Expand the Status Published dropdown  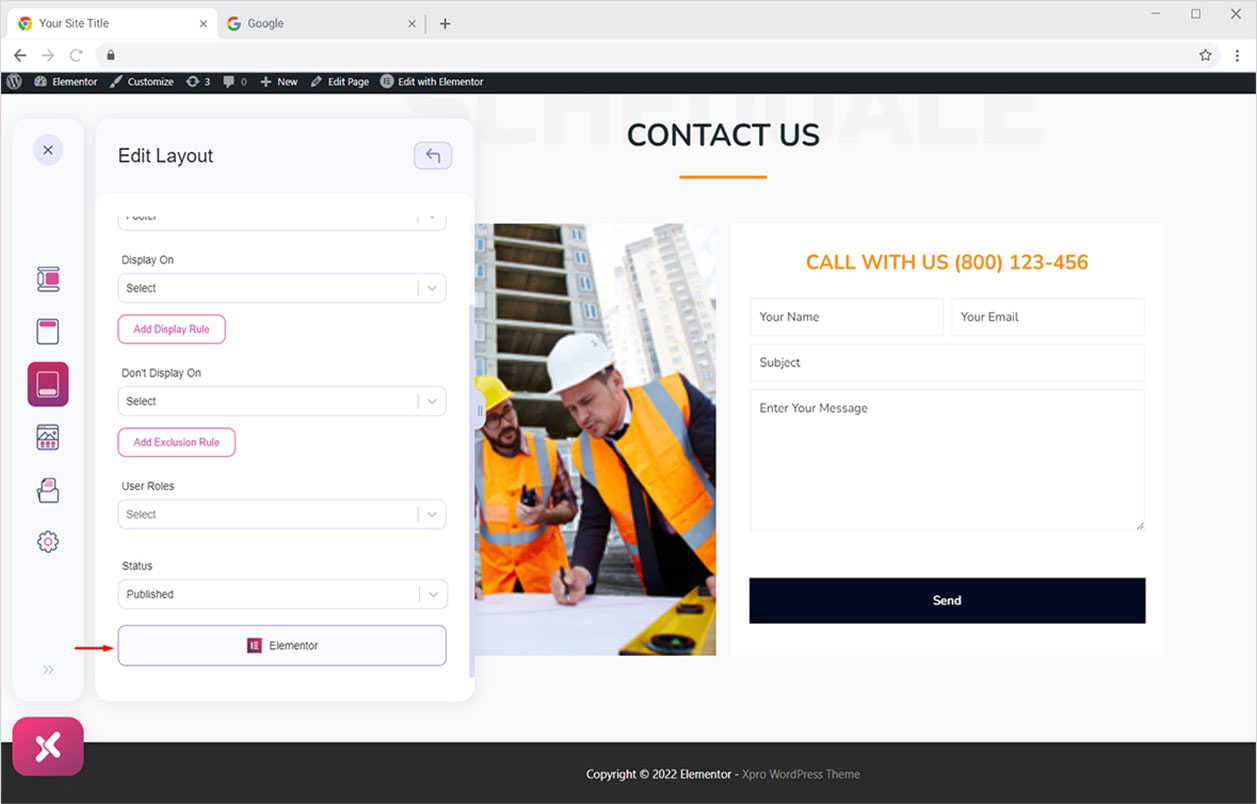[282, 594]
